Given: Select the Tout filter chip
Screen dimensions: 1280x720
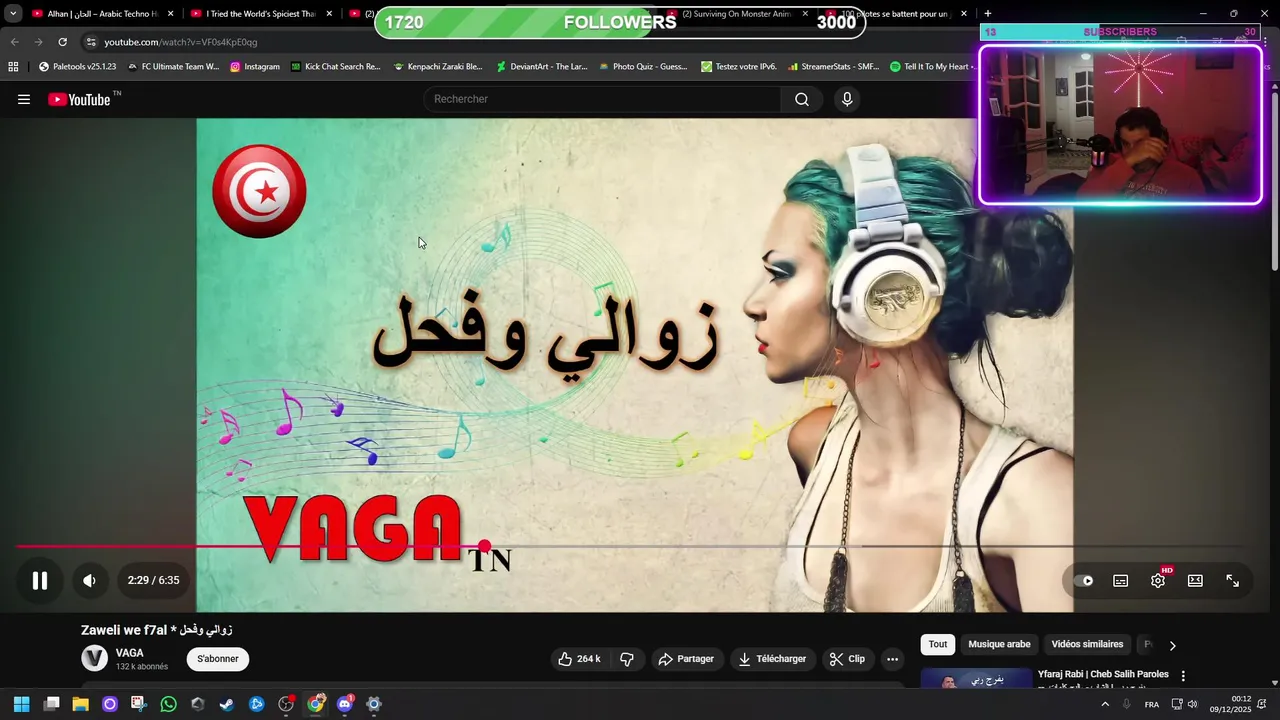Looking at the screenshot, I should (938, 645).
